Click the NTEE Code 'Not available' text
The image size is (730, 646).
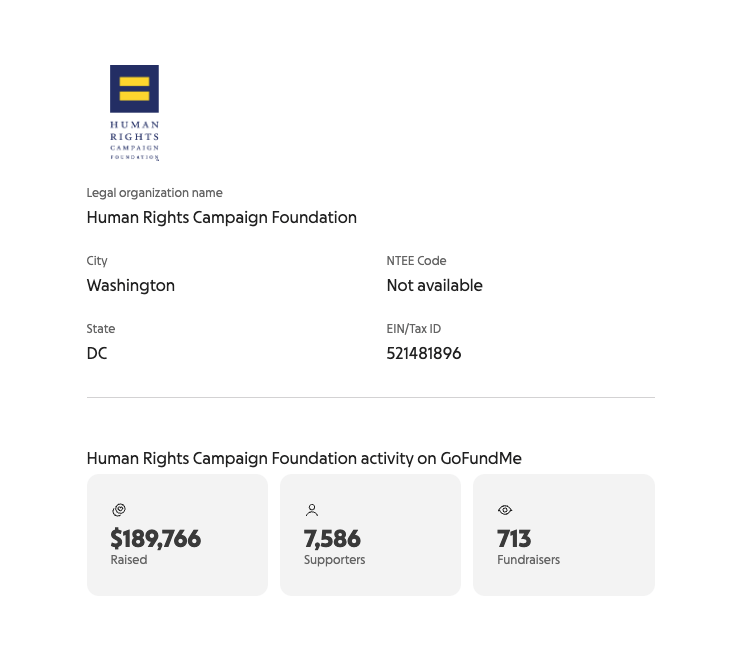pyautogui.click(x=434, y=285)
